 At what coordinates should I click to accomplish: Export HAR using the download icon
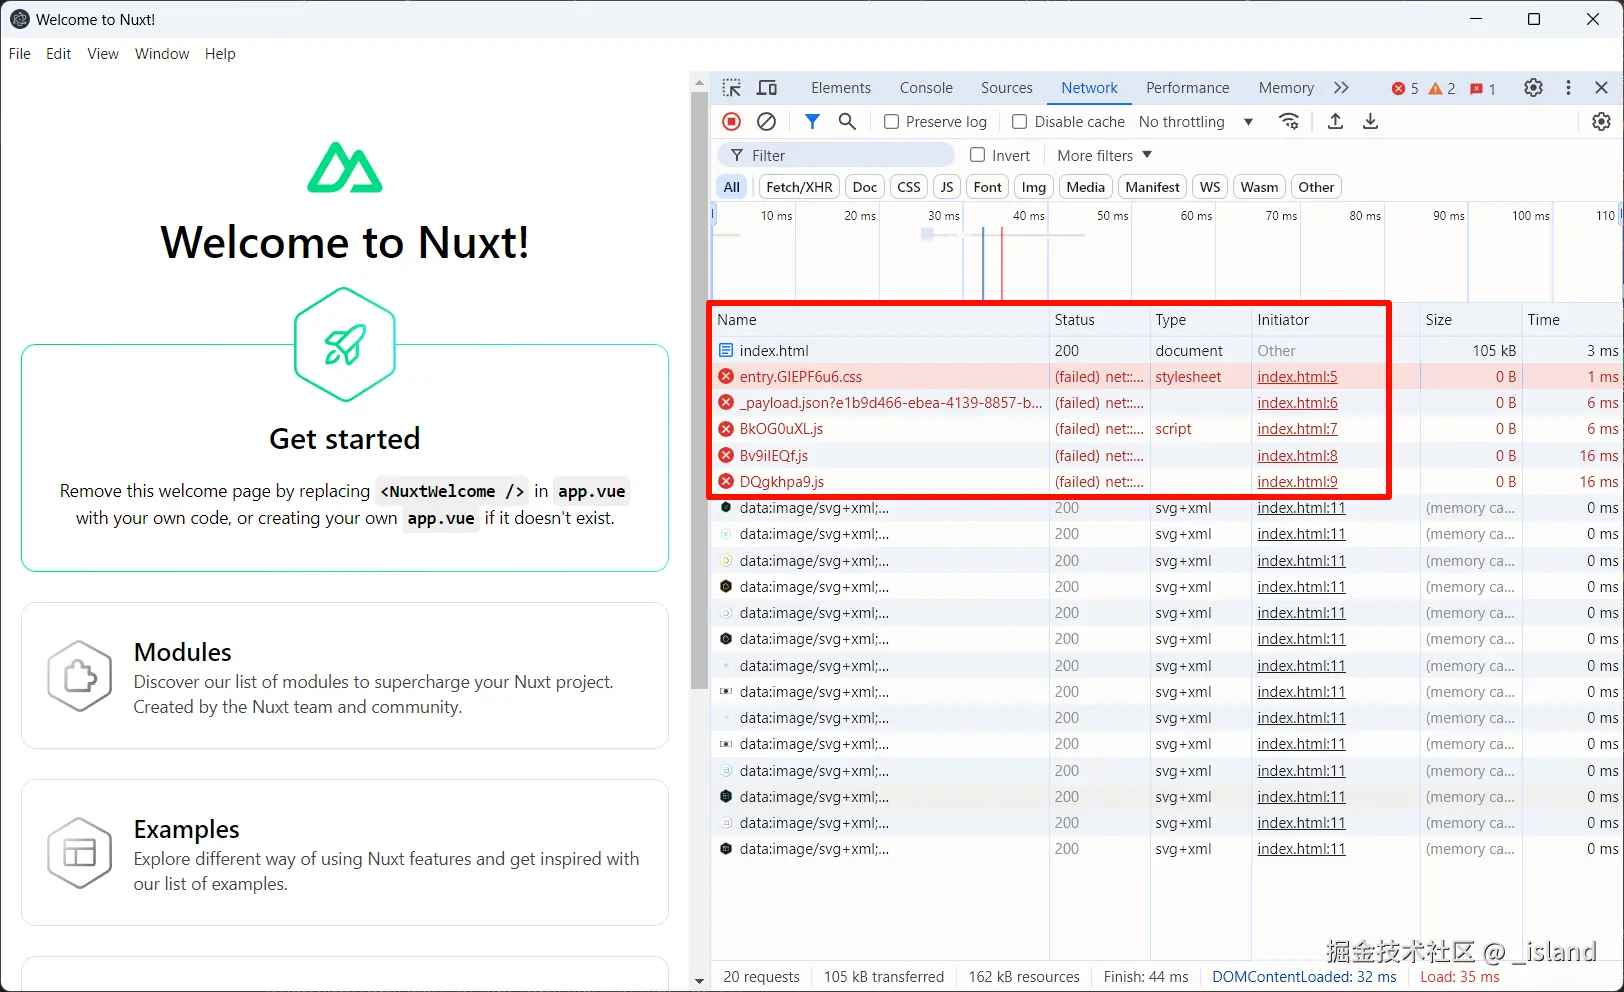tap(1371, 121)
